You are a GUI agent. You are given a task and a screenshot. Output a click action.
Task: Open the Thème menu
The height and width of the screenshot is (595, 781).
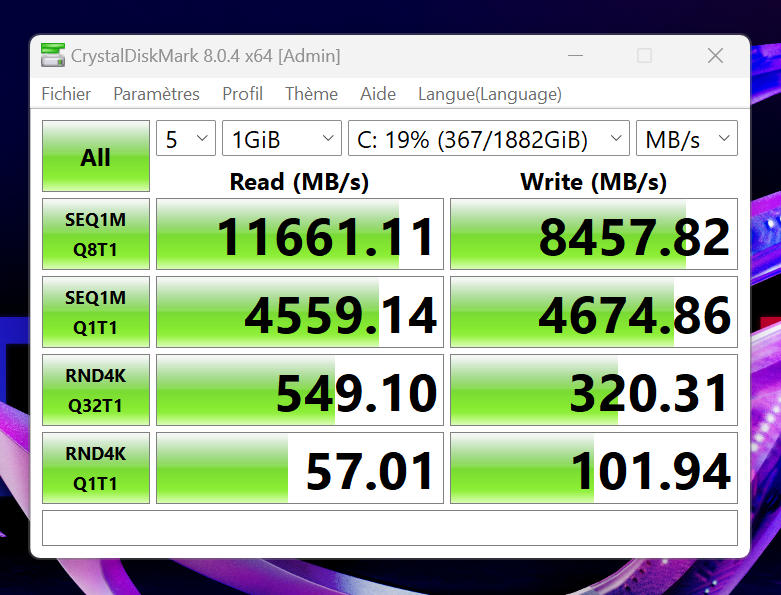tap(311, 94)
